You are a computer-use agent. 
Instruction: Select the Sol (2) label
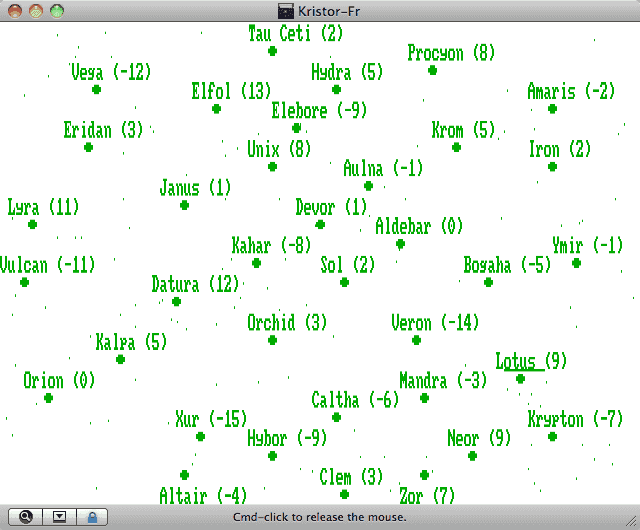coord(347,265)
